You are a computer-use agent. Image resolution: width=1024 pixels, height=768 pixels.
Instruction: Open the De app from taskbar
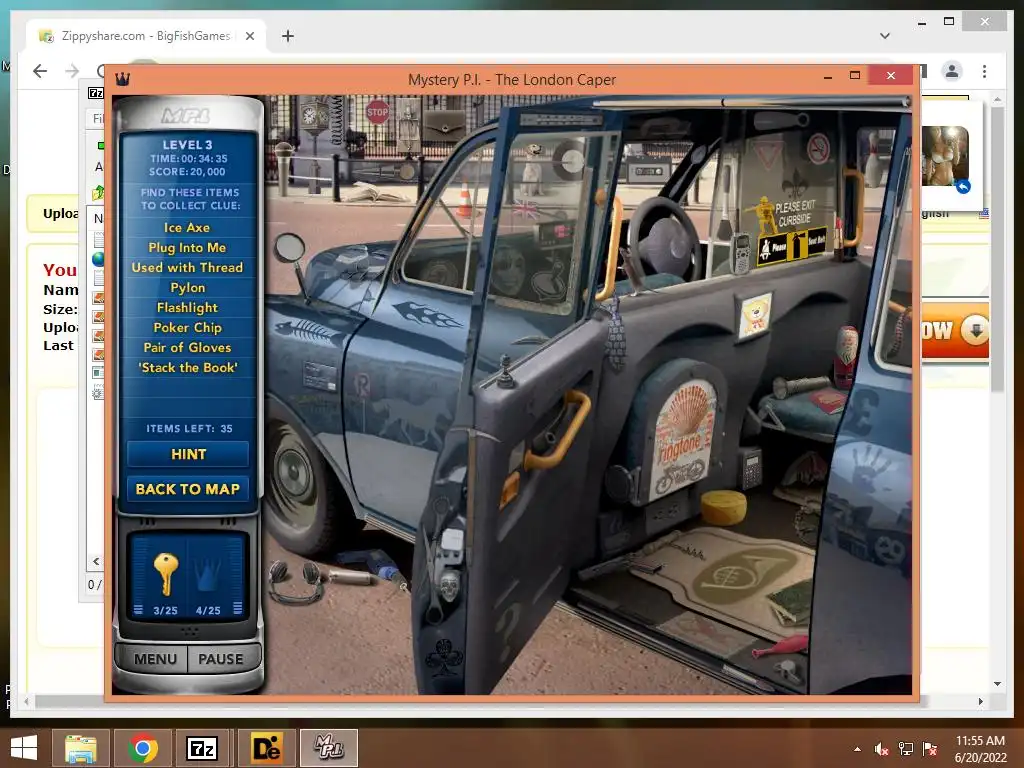click(266, 748)
